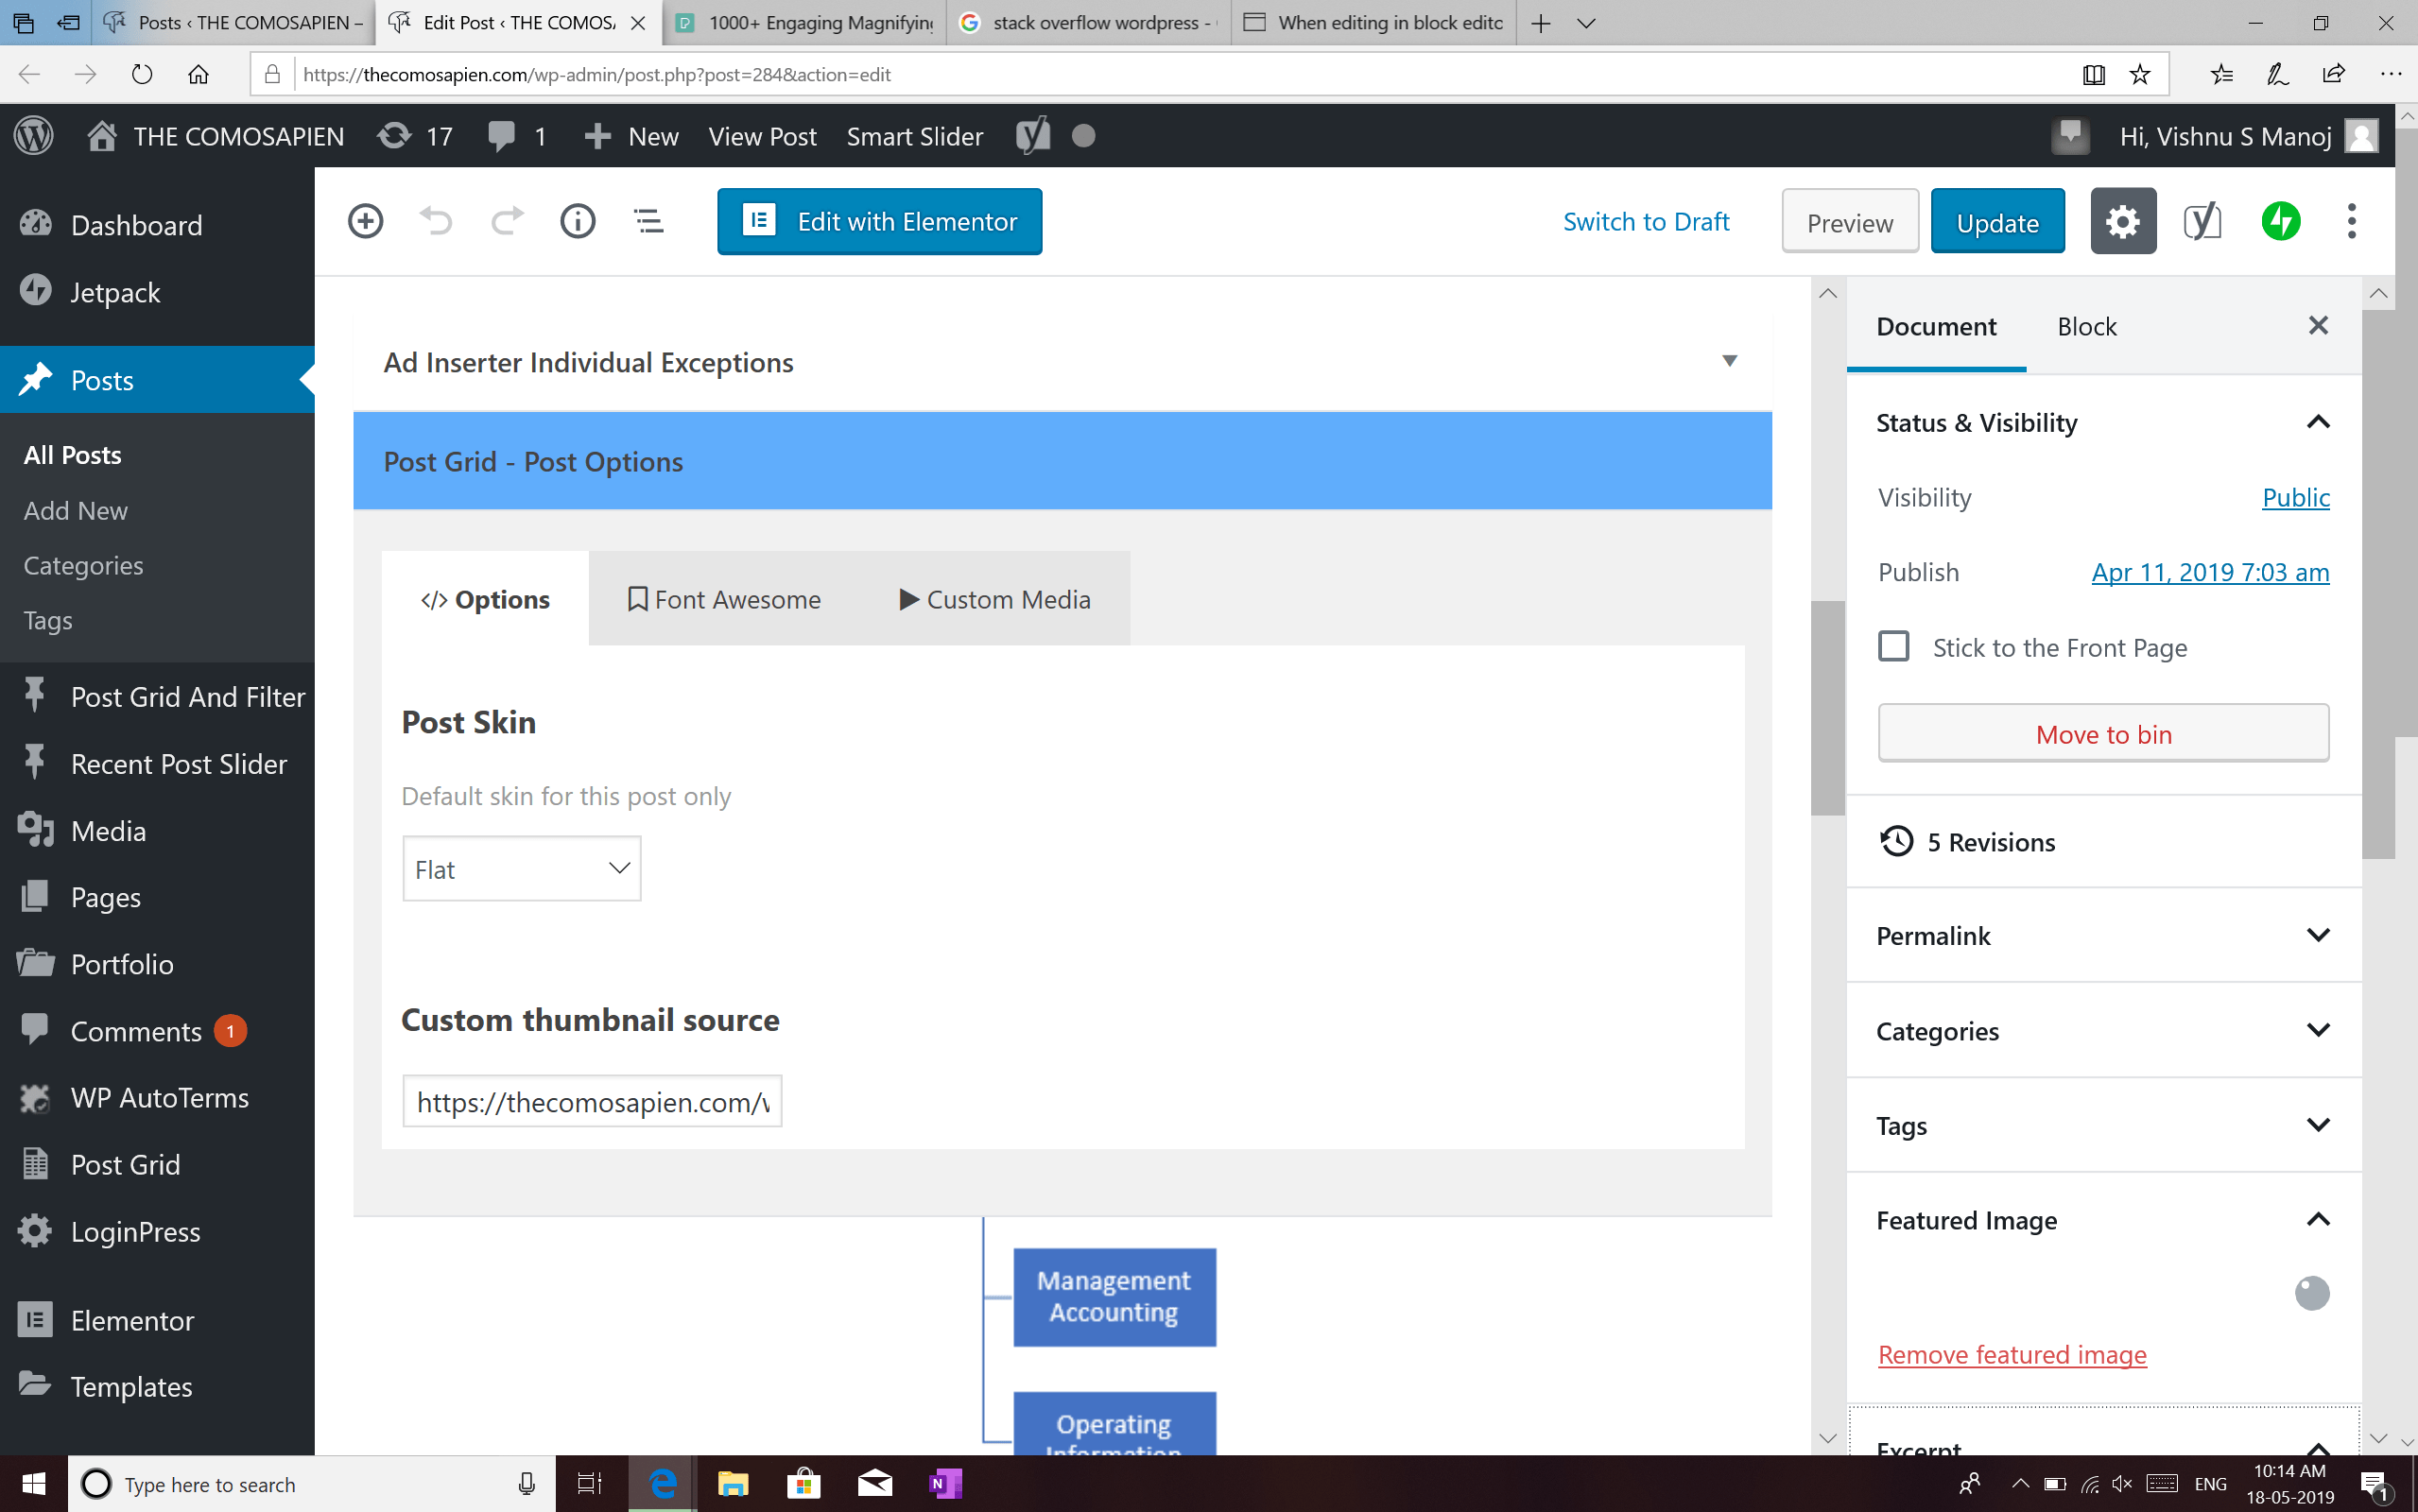Viewport: 2418px width, 1512px height.
Task: Click the WordPress logo in the admin bar
Action: [33, 136]
